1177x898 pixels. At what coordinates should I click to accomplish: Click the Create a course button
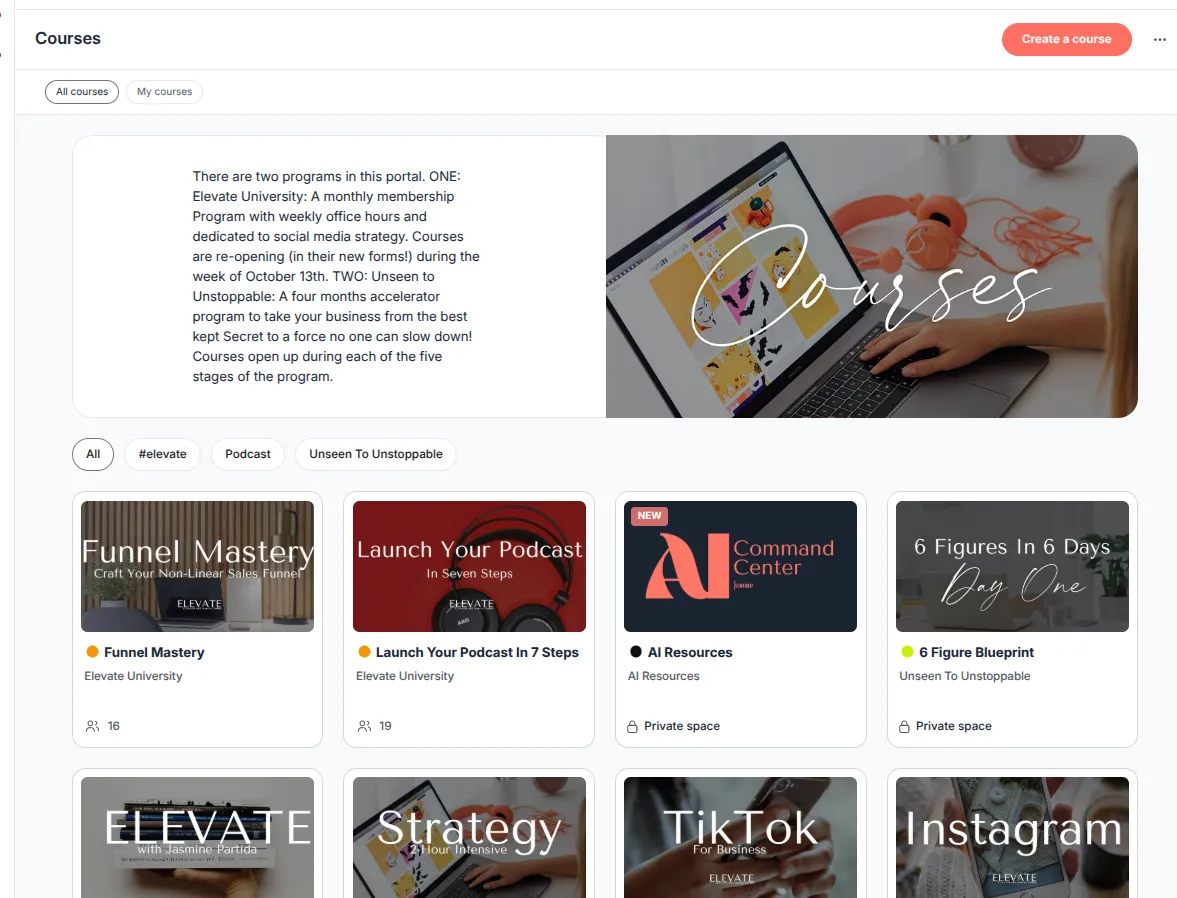pyautogui.click(x=1066, y=39)
